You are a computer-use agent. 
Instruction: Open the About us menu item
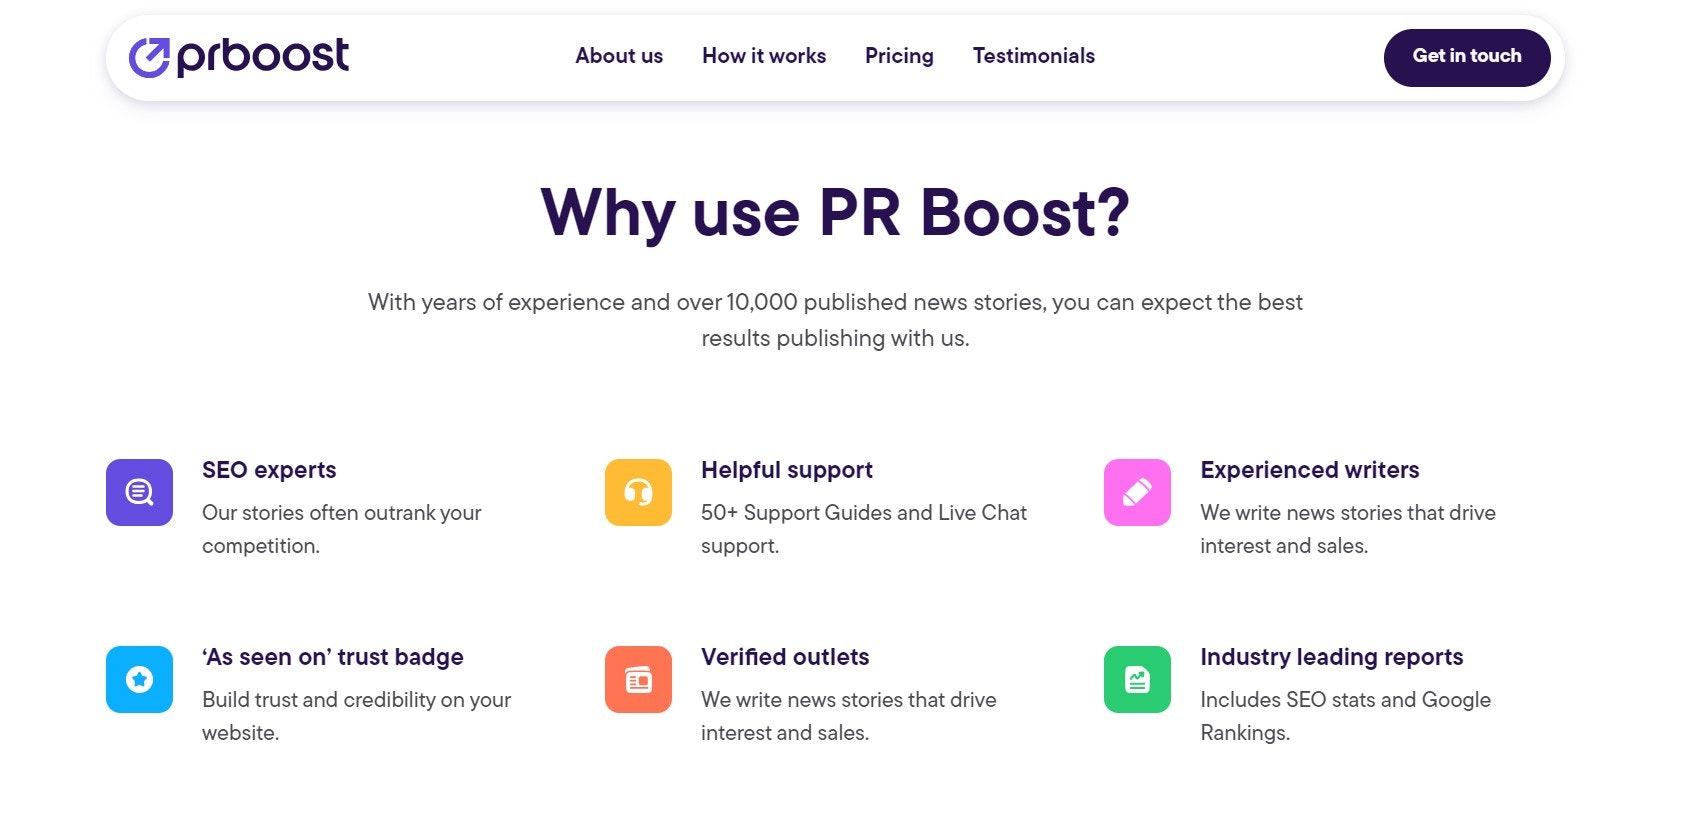click(x=619, y=56)
